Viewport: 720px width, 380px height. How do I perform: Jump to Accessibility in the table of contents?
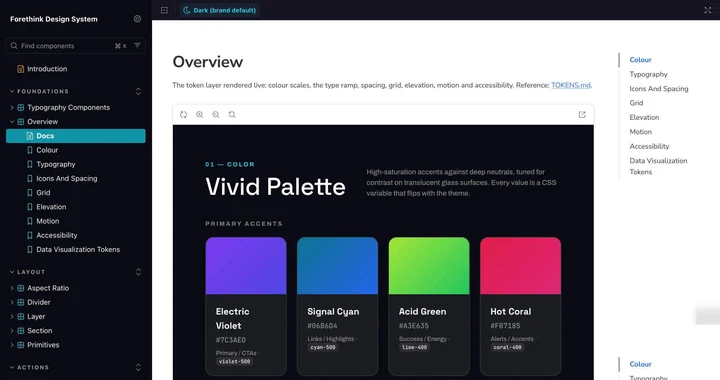pos(649,146)
